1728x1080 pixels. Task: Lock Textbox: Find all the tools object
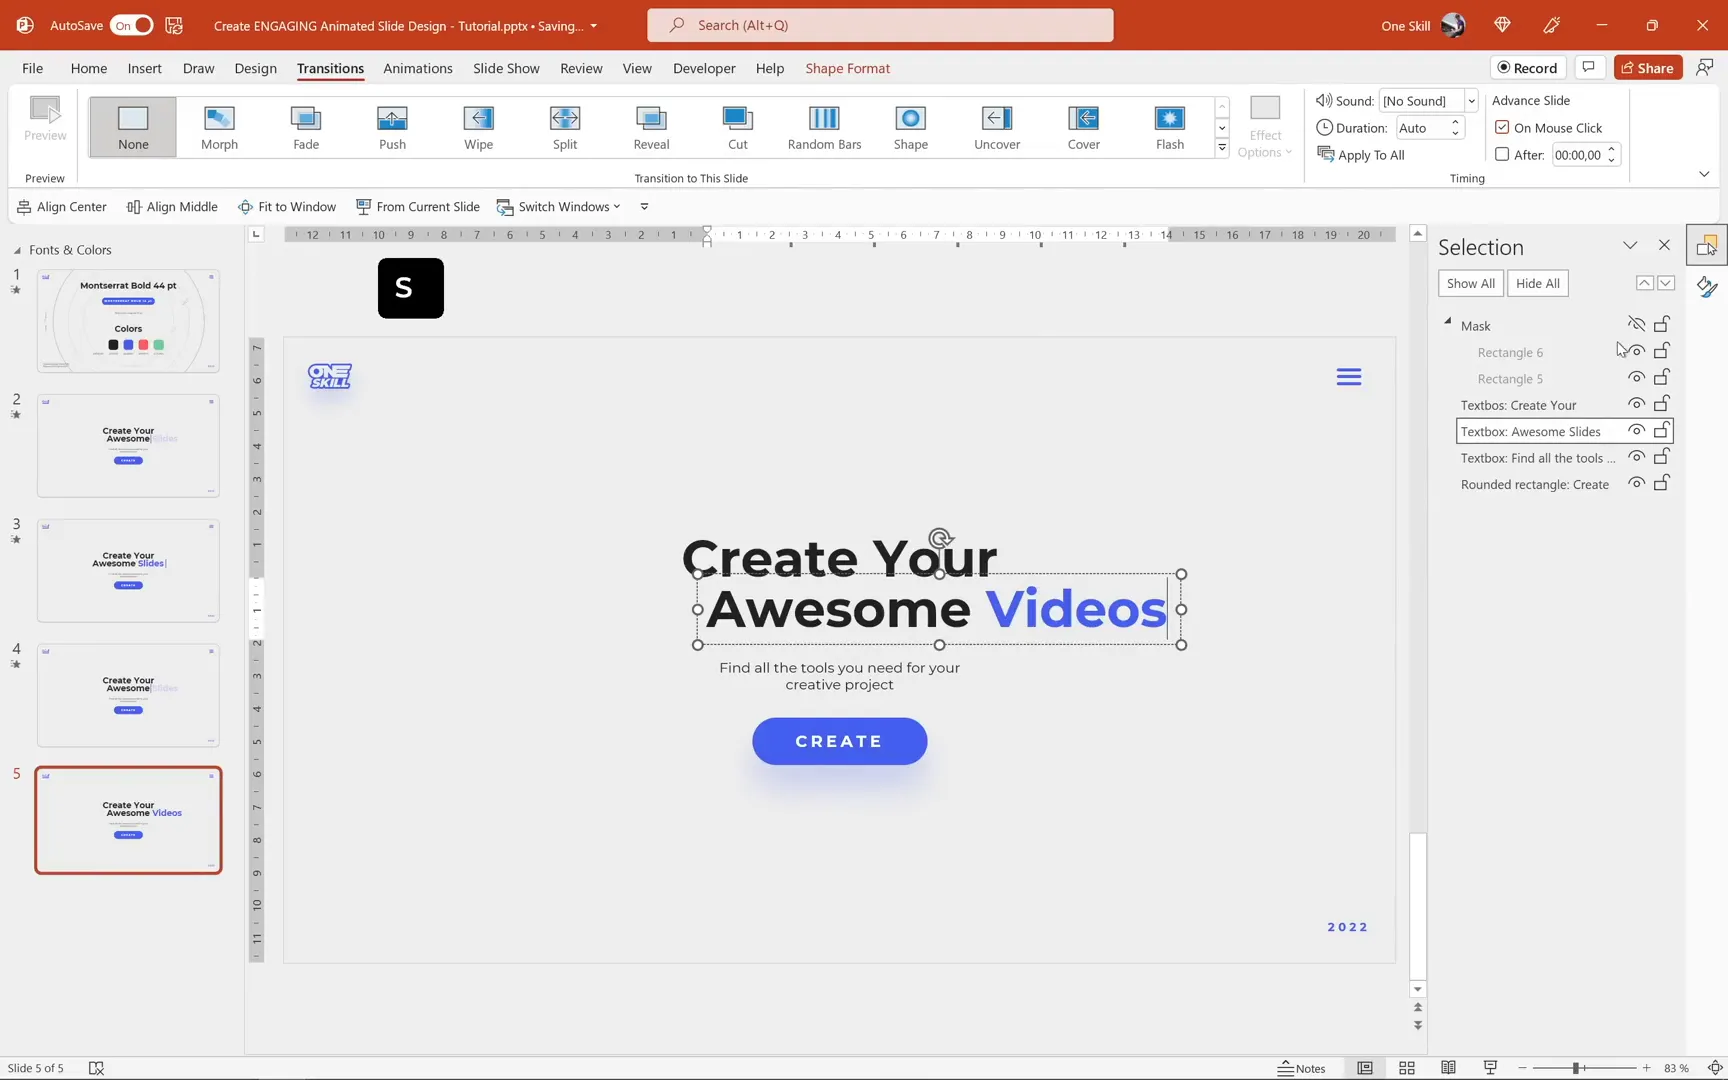tap(1662, 457)
